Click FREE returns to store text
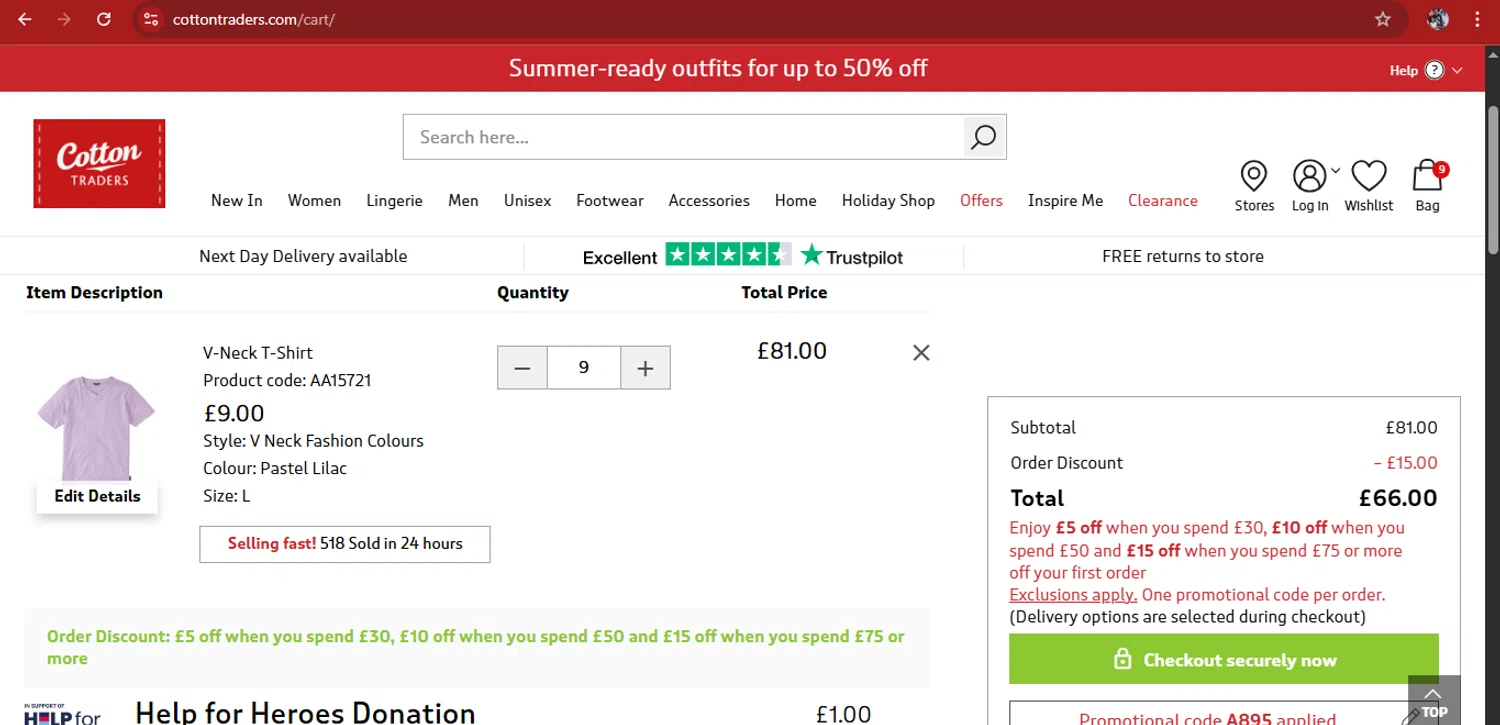The height and width of the screenshot is (725, 1500). (1183, 256)
